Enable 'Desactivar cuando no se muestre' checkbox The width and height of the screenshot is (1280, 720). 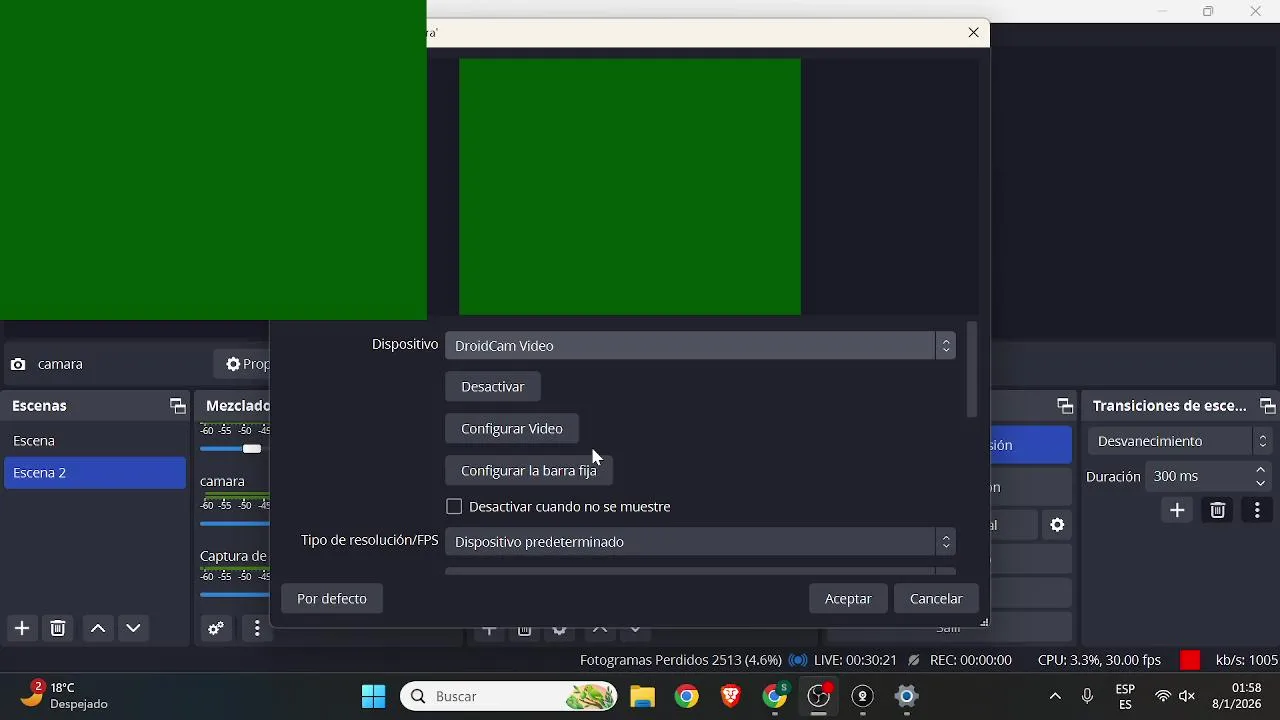click(454, 507)
